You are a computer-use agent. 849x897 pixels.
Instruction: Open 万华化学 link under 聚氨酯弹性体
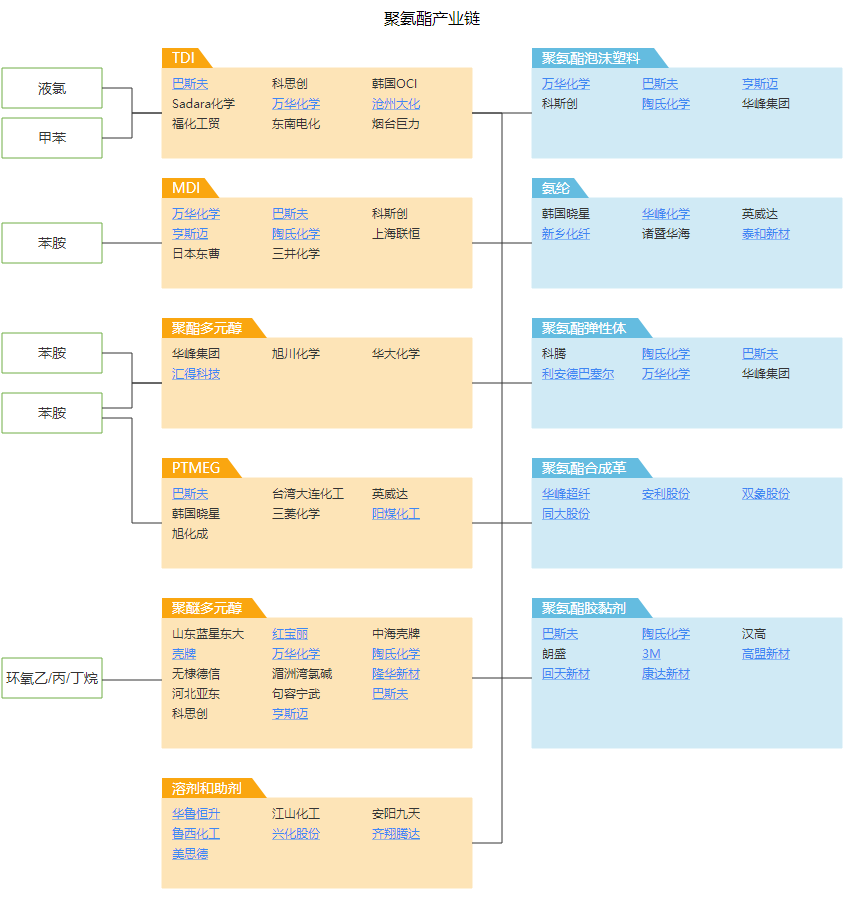pyautogui.click(x=666, y=374)
